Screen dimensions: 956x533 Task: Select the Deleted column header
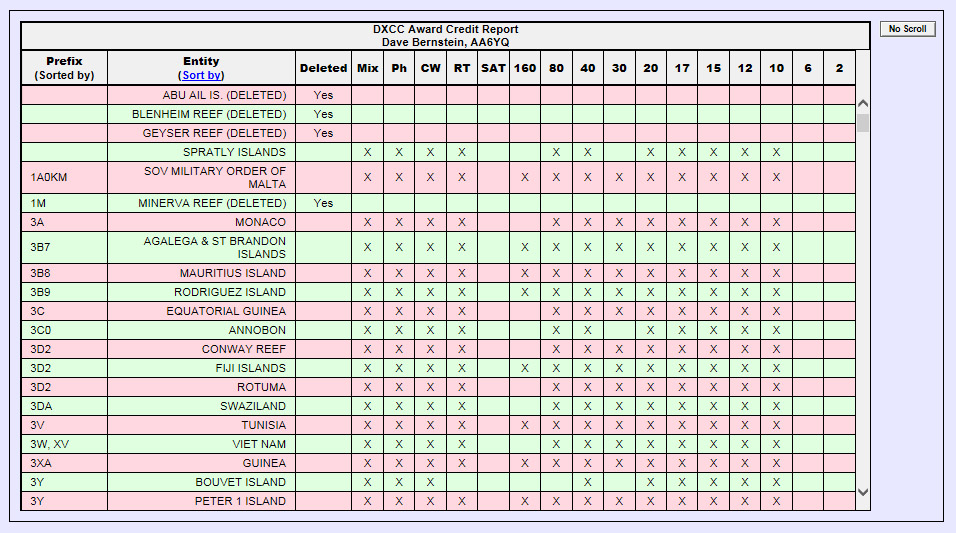click(323, 68)
